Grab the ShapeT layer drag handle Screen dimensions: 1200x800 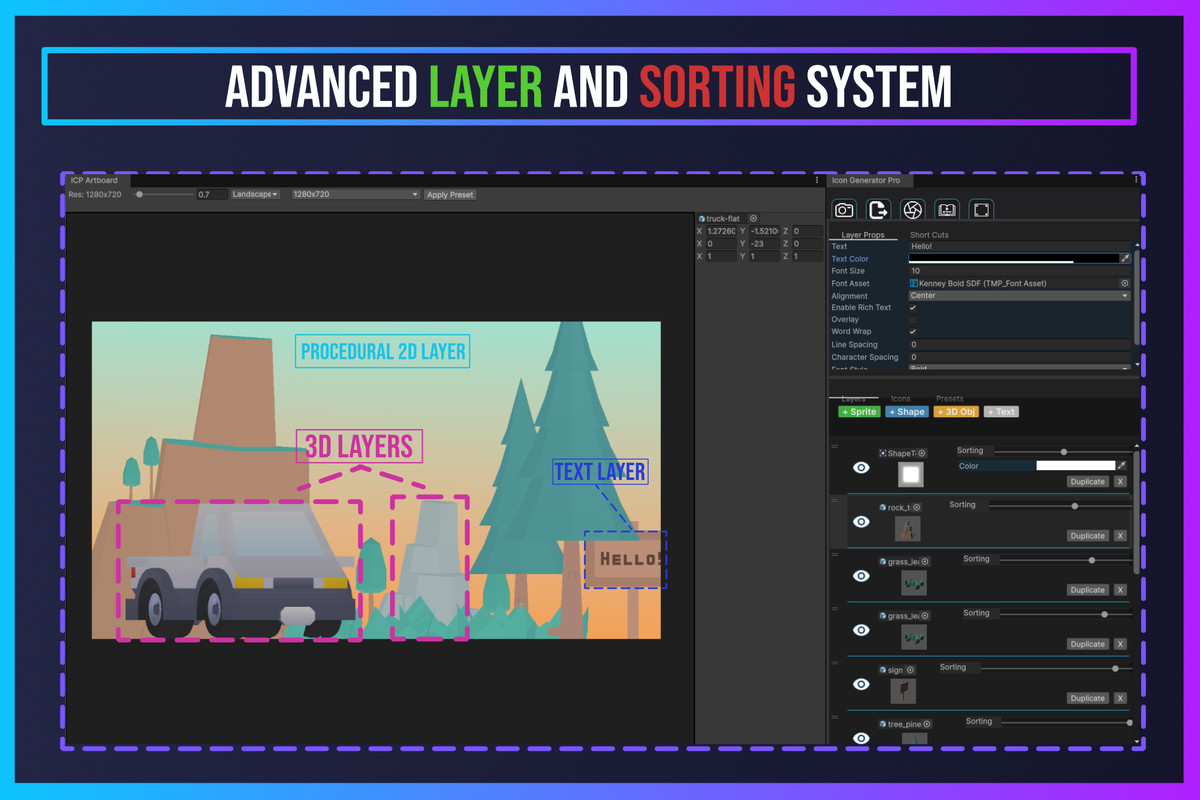tap(836, 445)
